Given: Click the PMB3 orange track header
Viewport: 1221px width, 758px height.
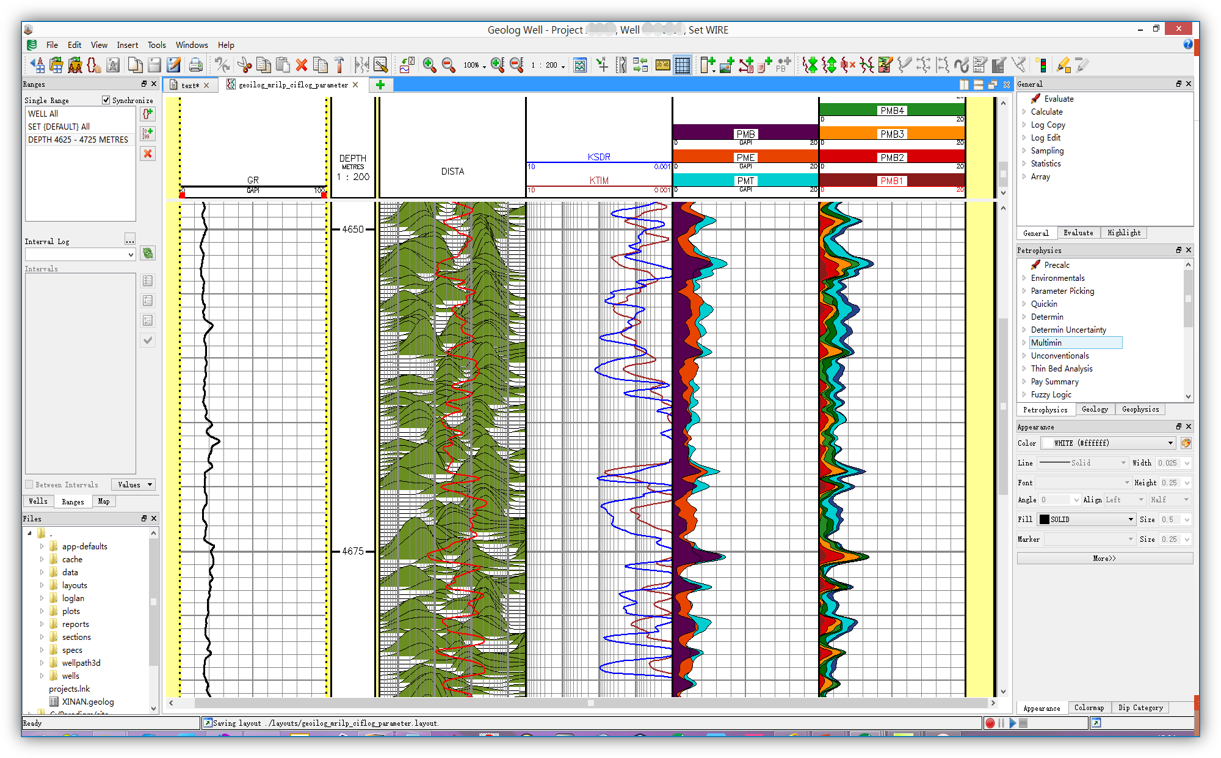Looking at the screenshot, I should click(892, 133).
